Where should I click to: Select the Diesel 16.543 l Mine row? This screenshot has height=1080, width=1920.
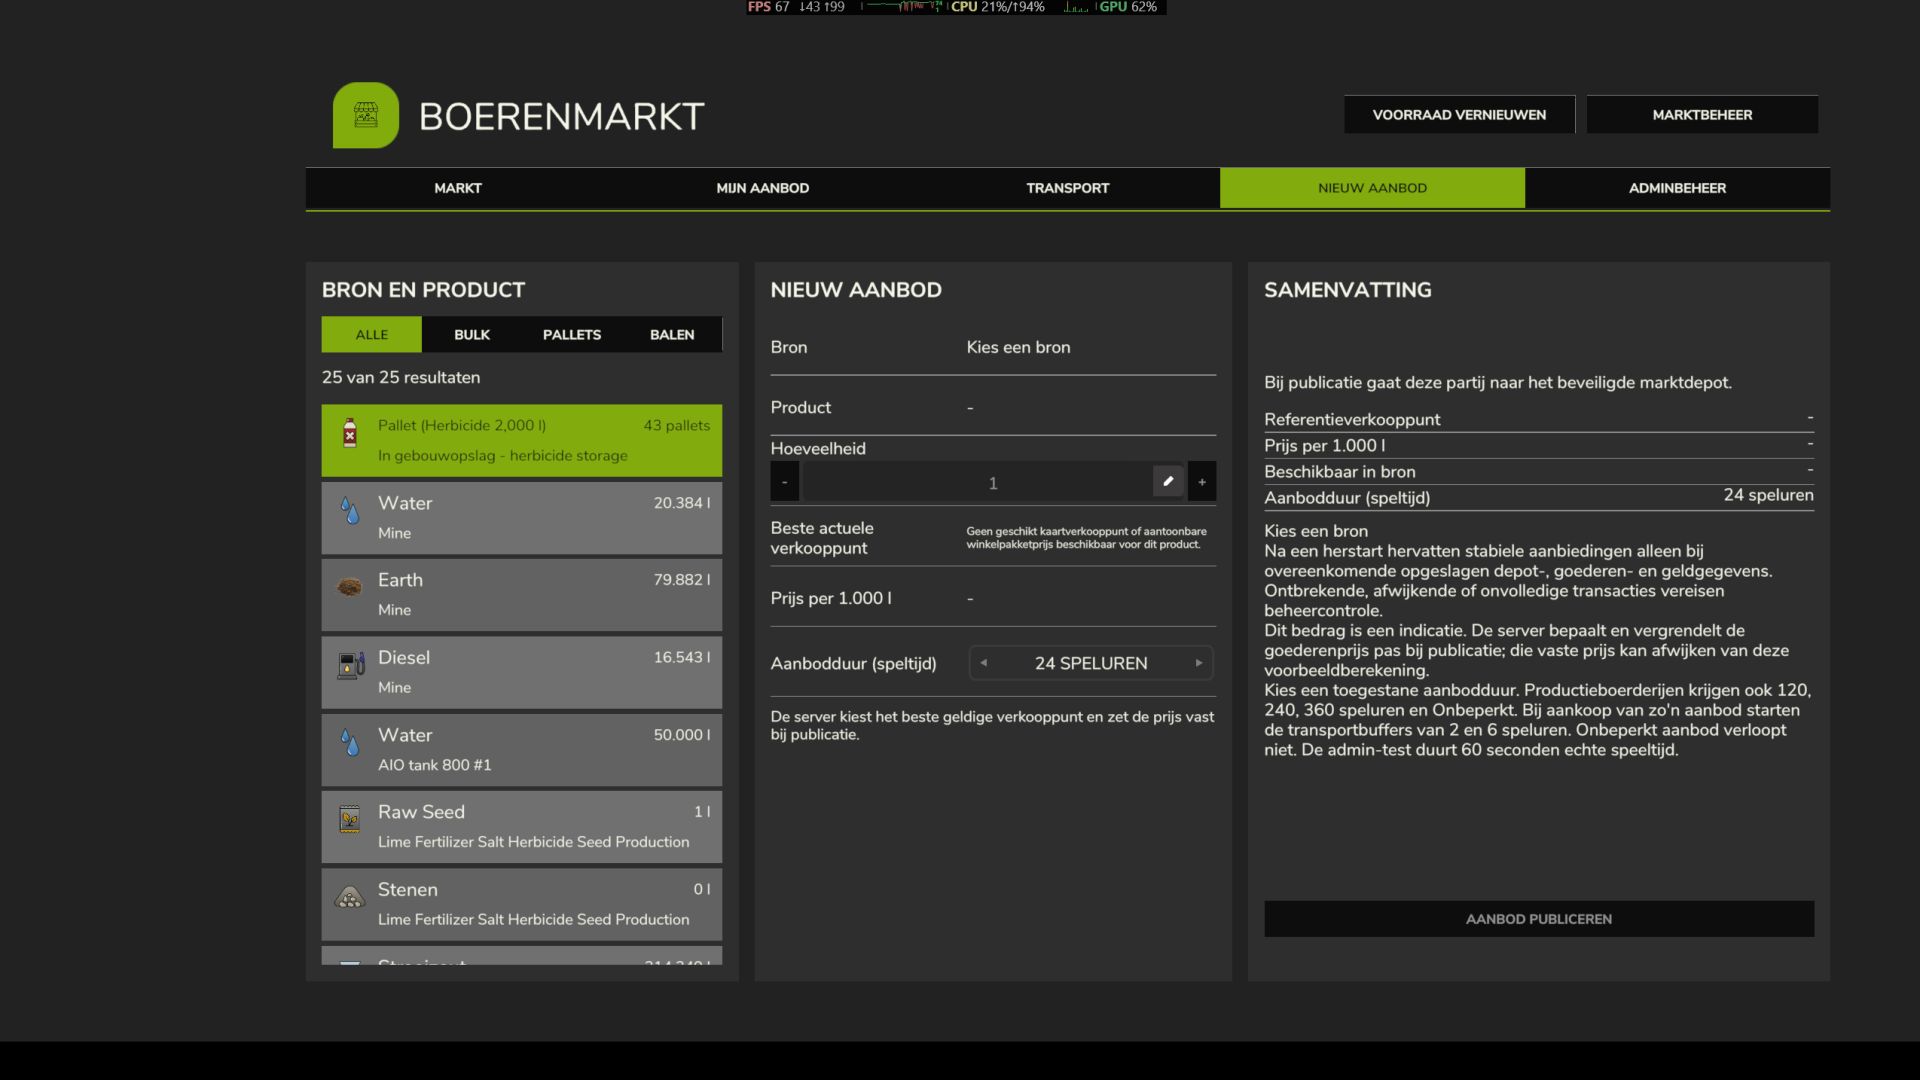tap(522, 672)
